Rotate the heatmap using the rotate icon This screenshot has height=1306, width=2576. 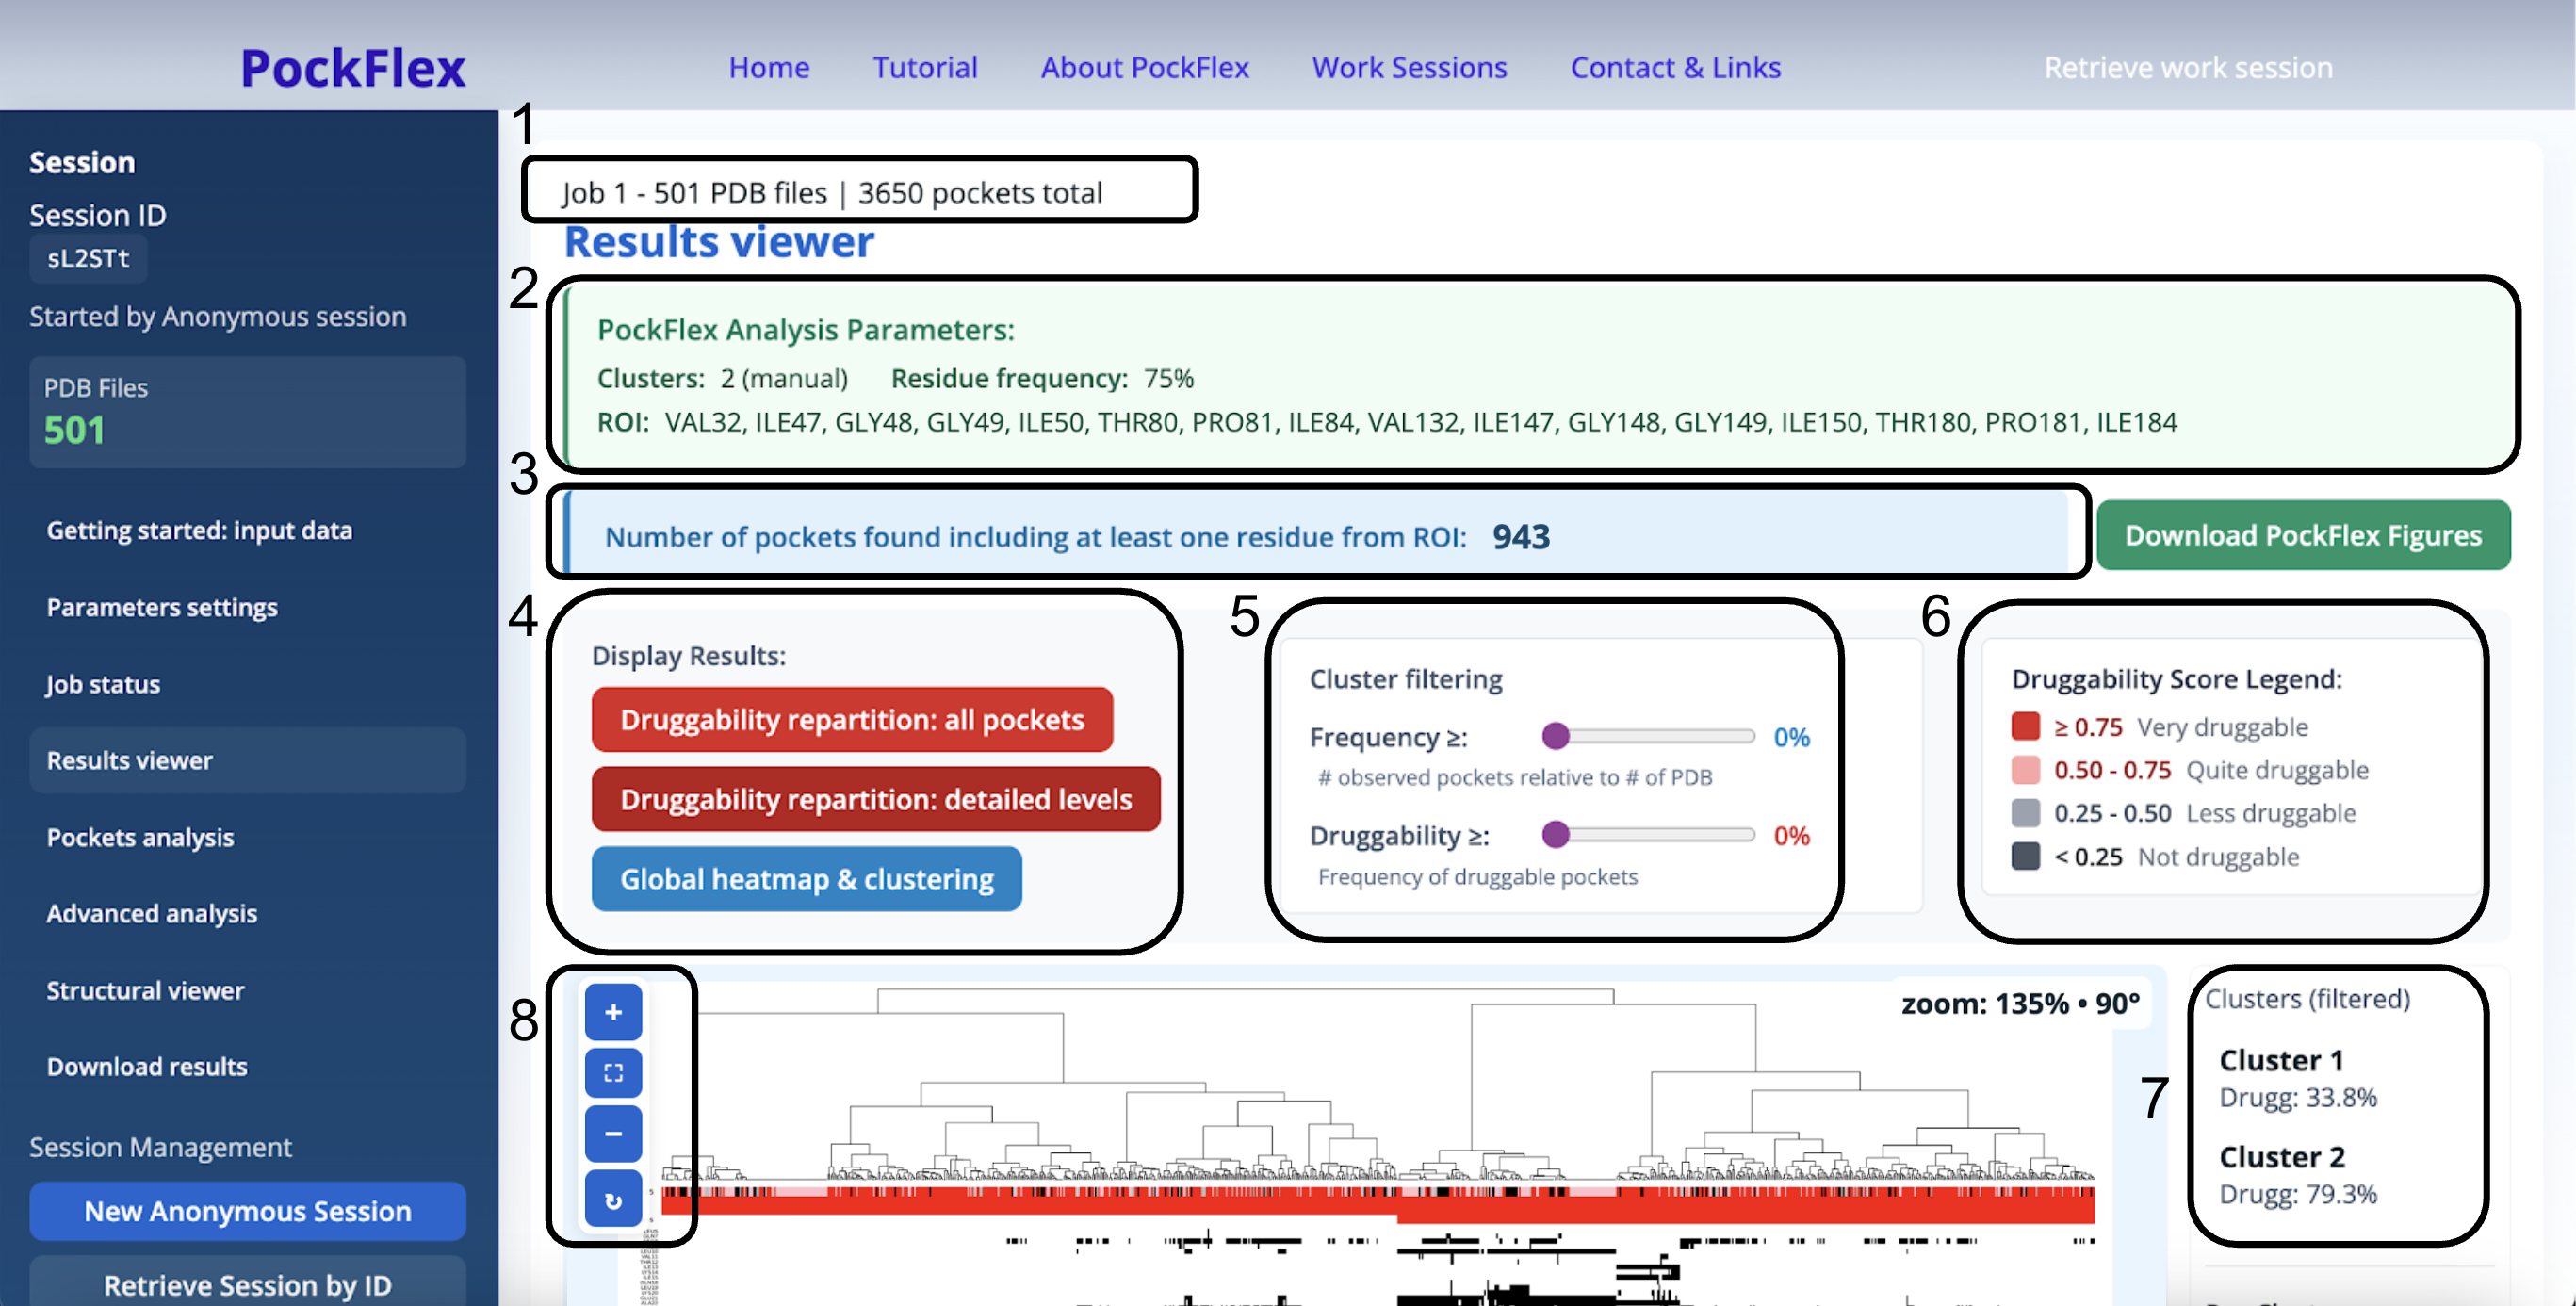(613, 1199)
